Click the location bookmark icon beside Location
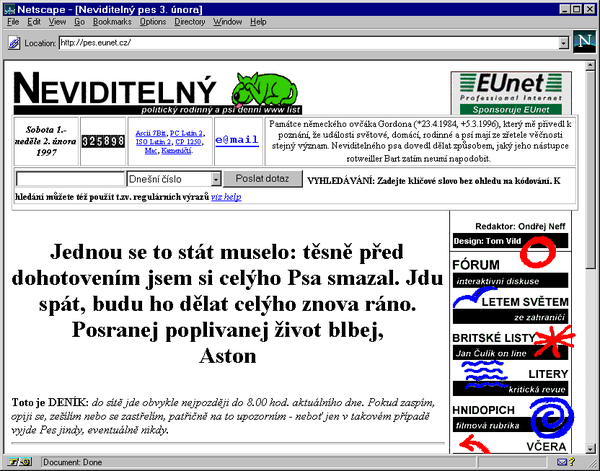Viewport: 600px width, 471px height. pos(13,43)
